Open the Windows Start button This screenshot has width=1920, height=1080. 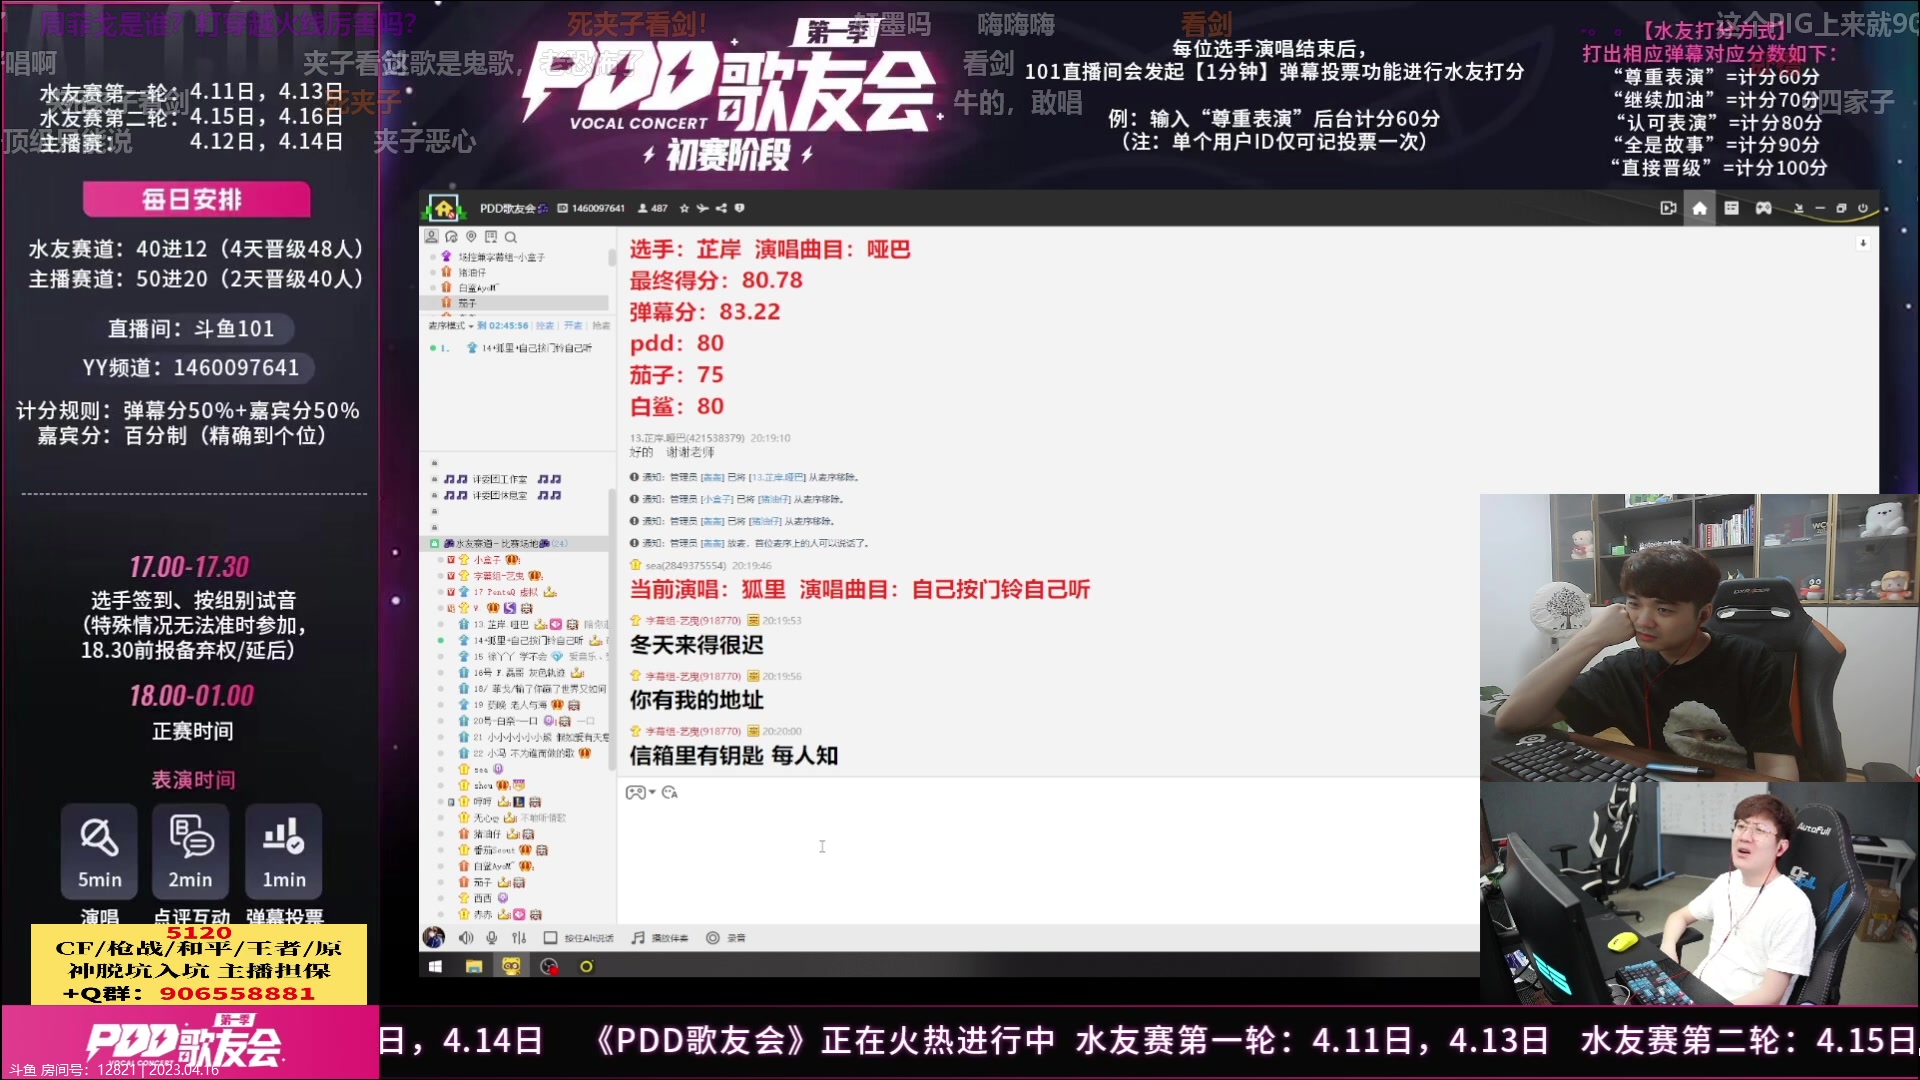click(x=435, y=966)
